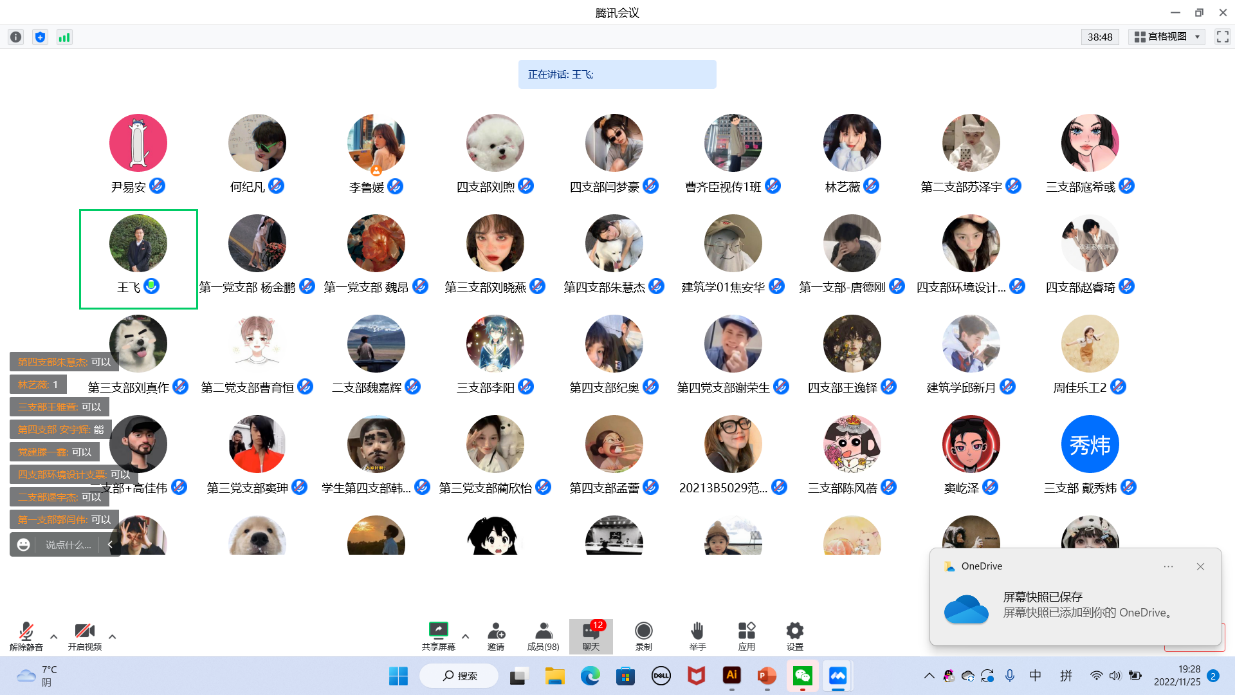Open meeting 设置 gear icon
Viewport: 1235px width, 695px height.
tap(795, 635)
